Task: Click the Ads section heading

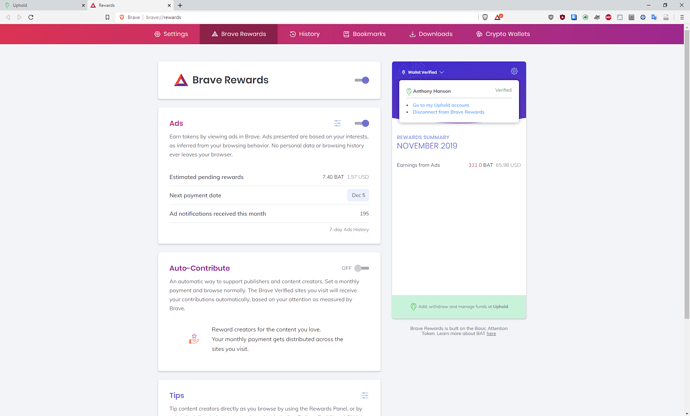Action: 176,123
